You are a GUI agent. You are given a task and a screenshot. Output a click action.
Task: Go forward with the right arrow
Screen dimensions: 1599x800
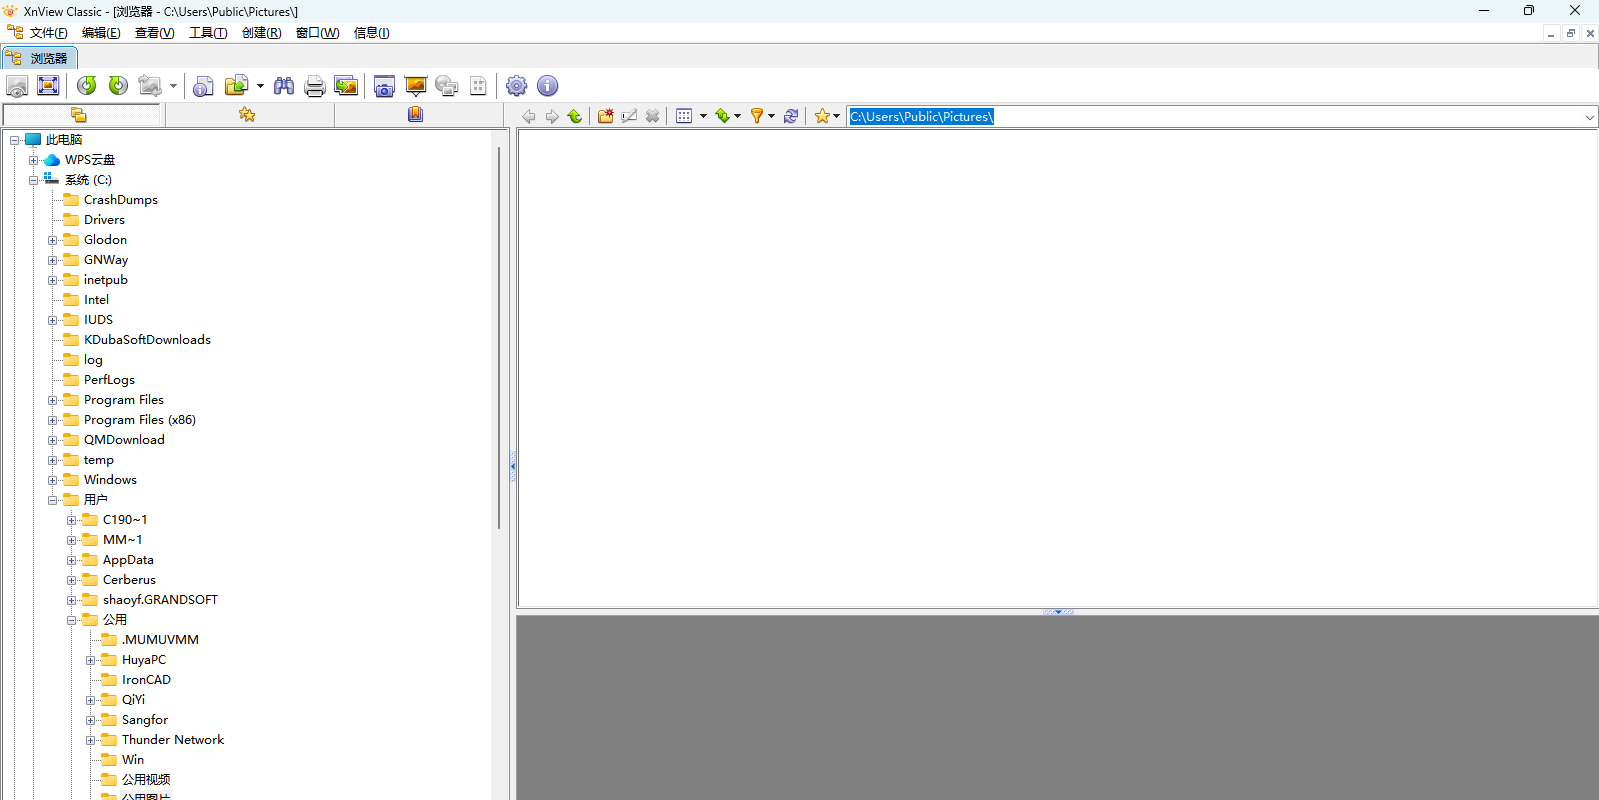552,116
